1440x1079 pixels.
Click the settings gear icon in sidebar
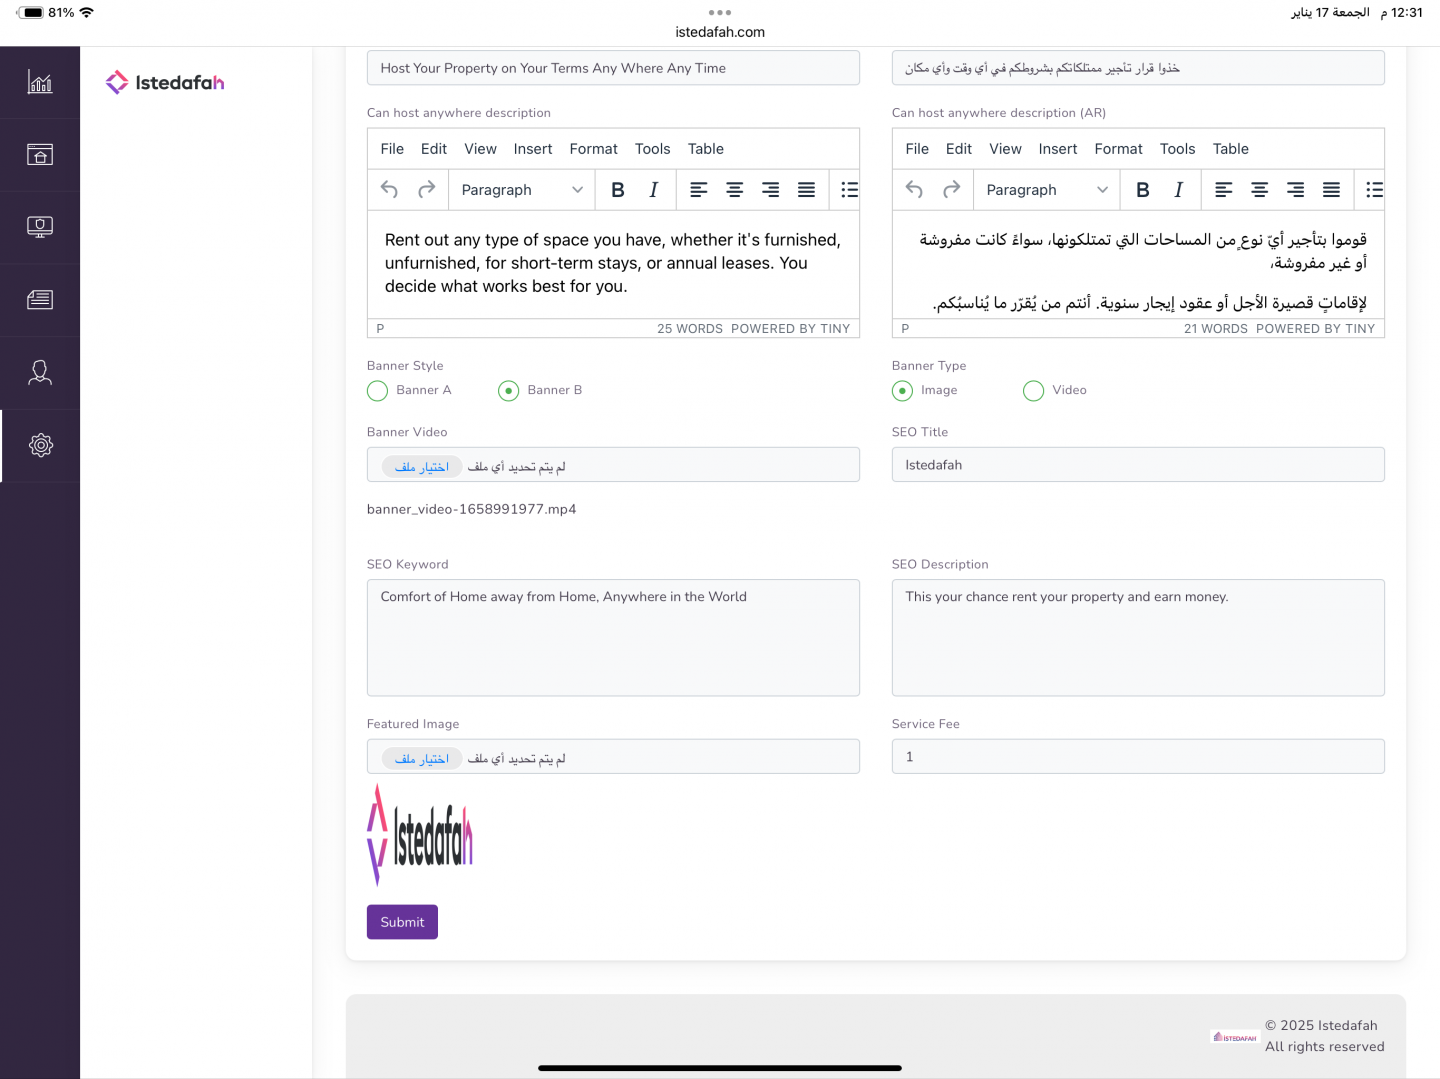pos(40,445)
